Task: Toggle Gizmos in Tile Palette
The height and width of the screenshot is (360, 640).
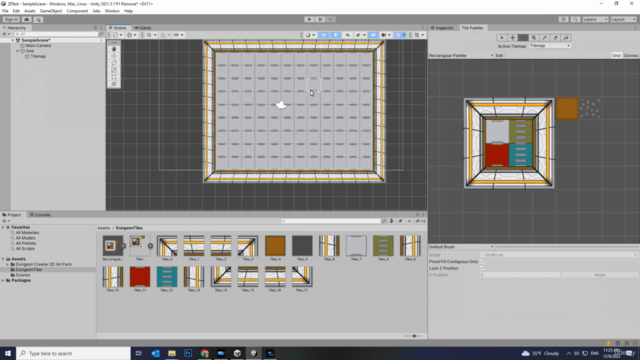Action: (630, 56)
